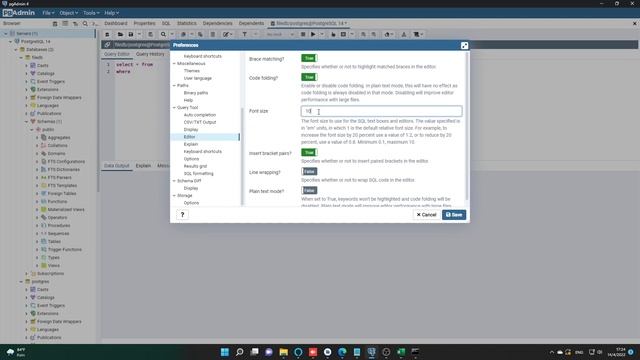Select SQL formatting in Preferences tree
Viewport: 640px width, 360px height.
point(198,173)
